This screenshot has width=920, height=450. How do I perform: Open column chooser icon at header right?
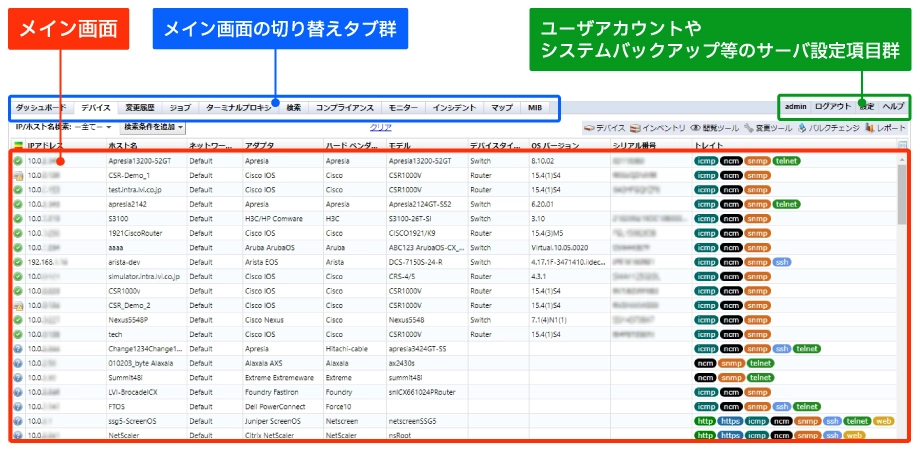click(x=902, y=146)
